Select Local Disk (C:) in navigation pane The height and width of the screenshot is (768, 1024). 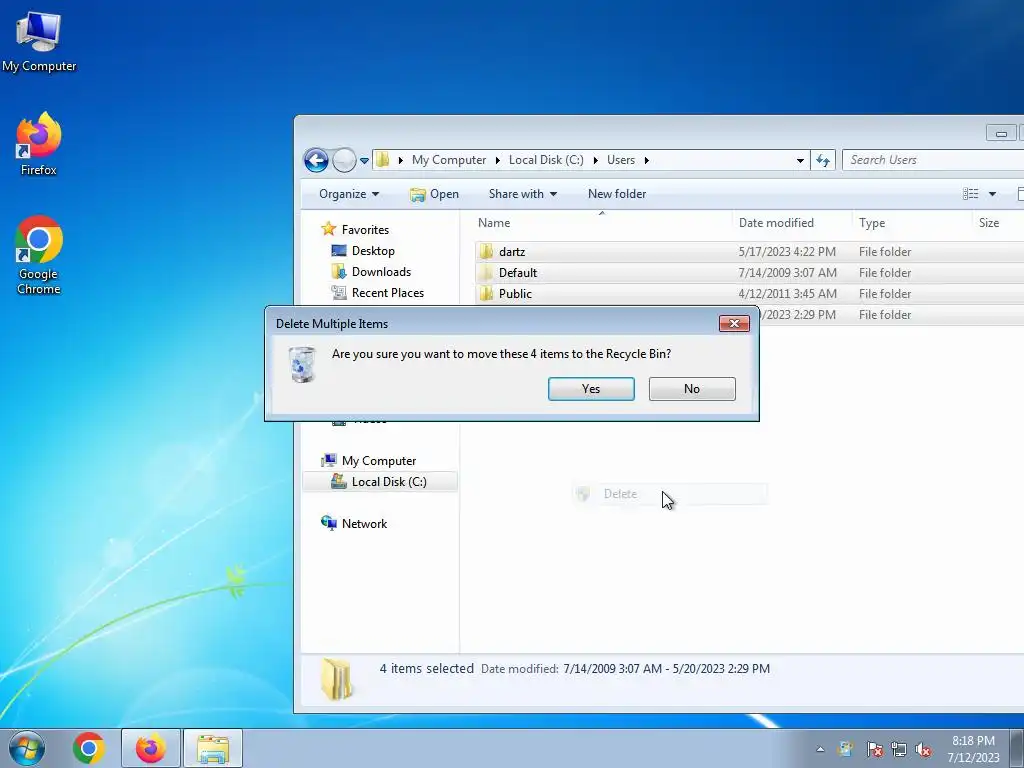coord(389,482)
